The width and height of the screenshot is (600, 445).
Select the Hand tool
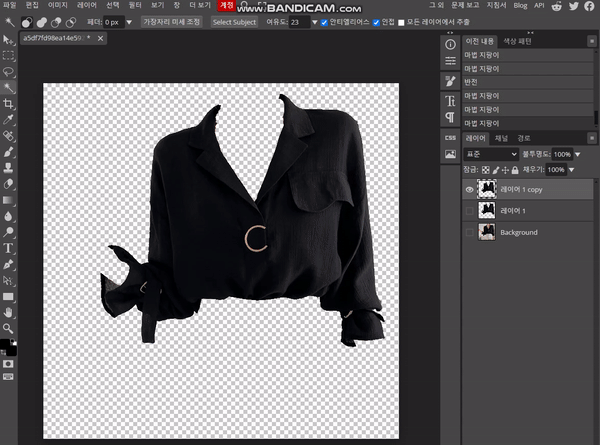pyautogui.click(x=8, y=312)
